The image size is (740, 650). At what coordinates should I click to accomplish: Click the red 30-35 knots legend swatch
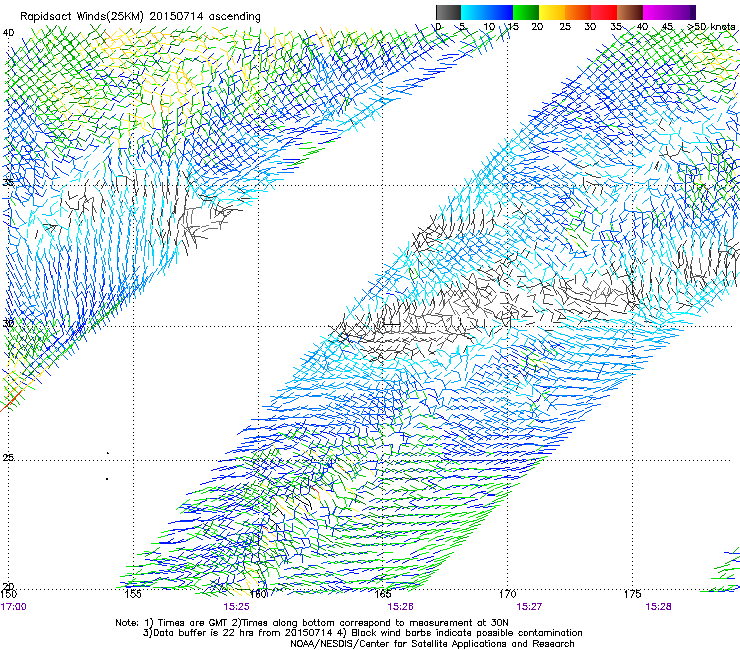pos(604,12)
